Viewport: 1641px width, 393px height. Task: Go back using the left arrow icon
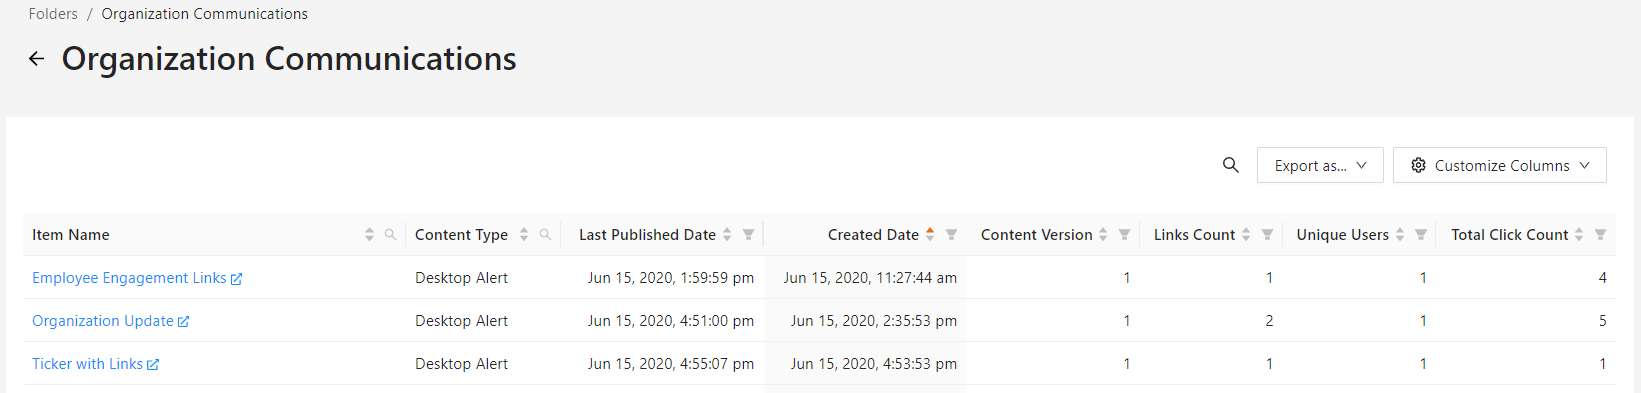[37, 59]
